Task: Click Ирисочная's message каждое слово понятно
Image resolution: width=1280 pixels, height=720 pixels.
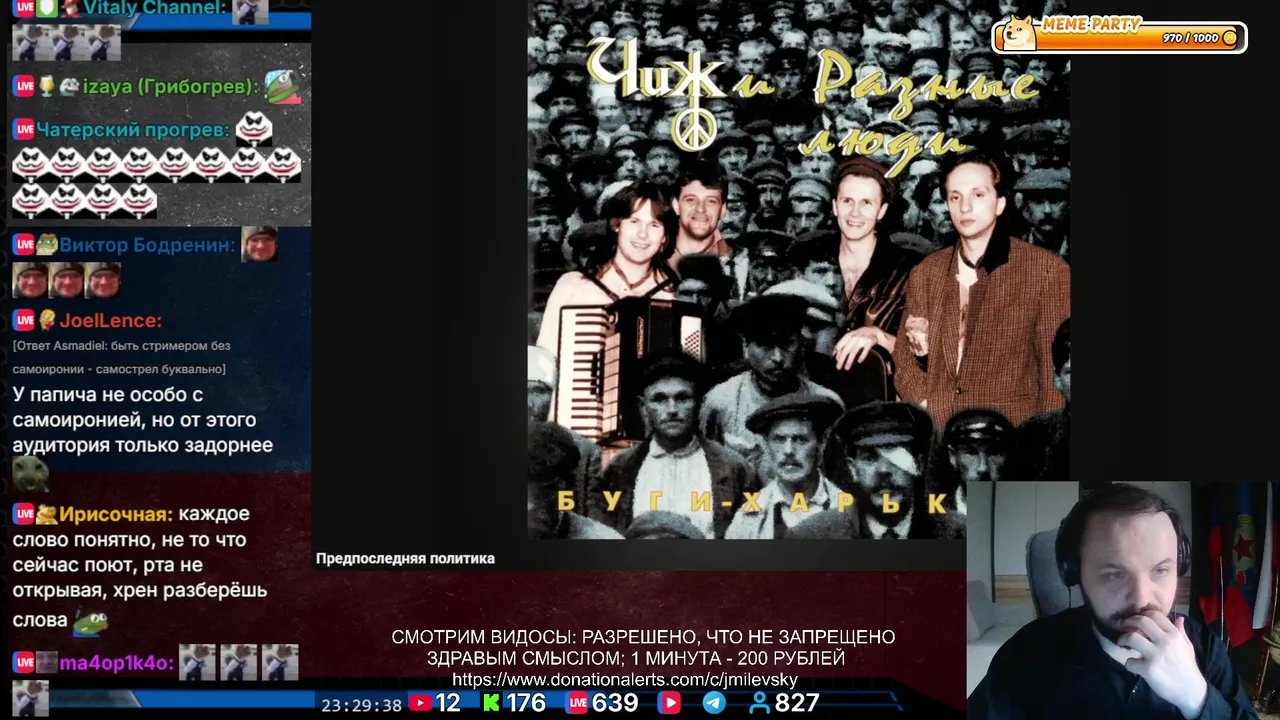Action: point(140,567)
